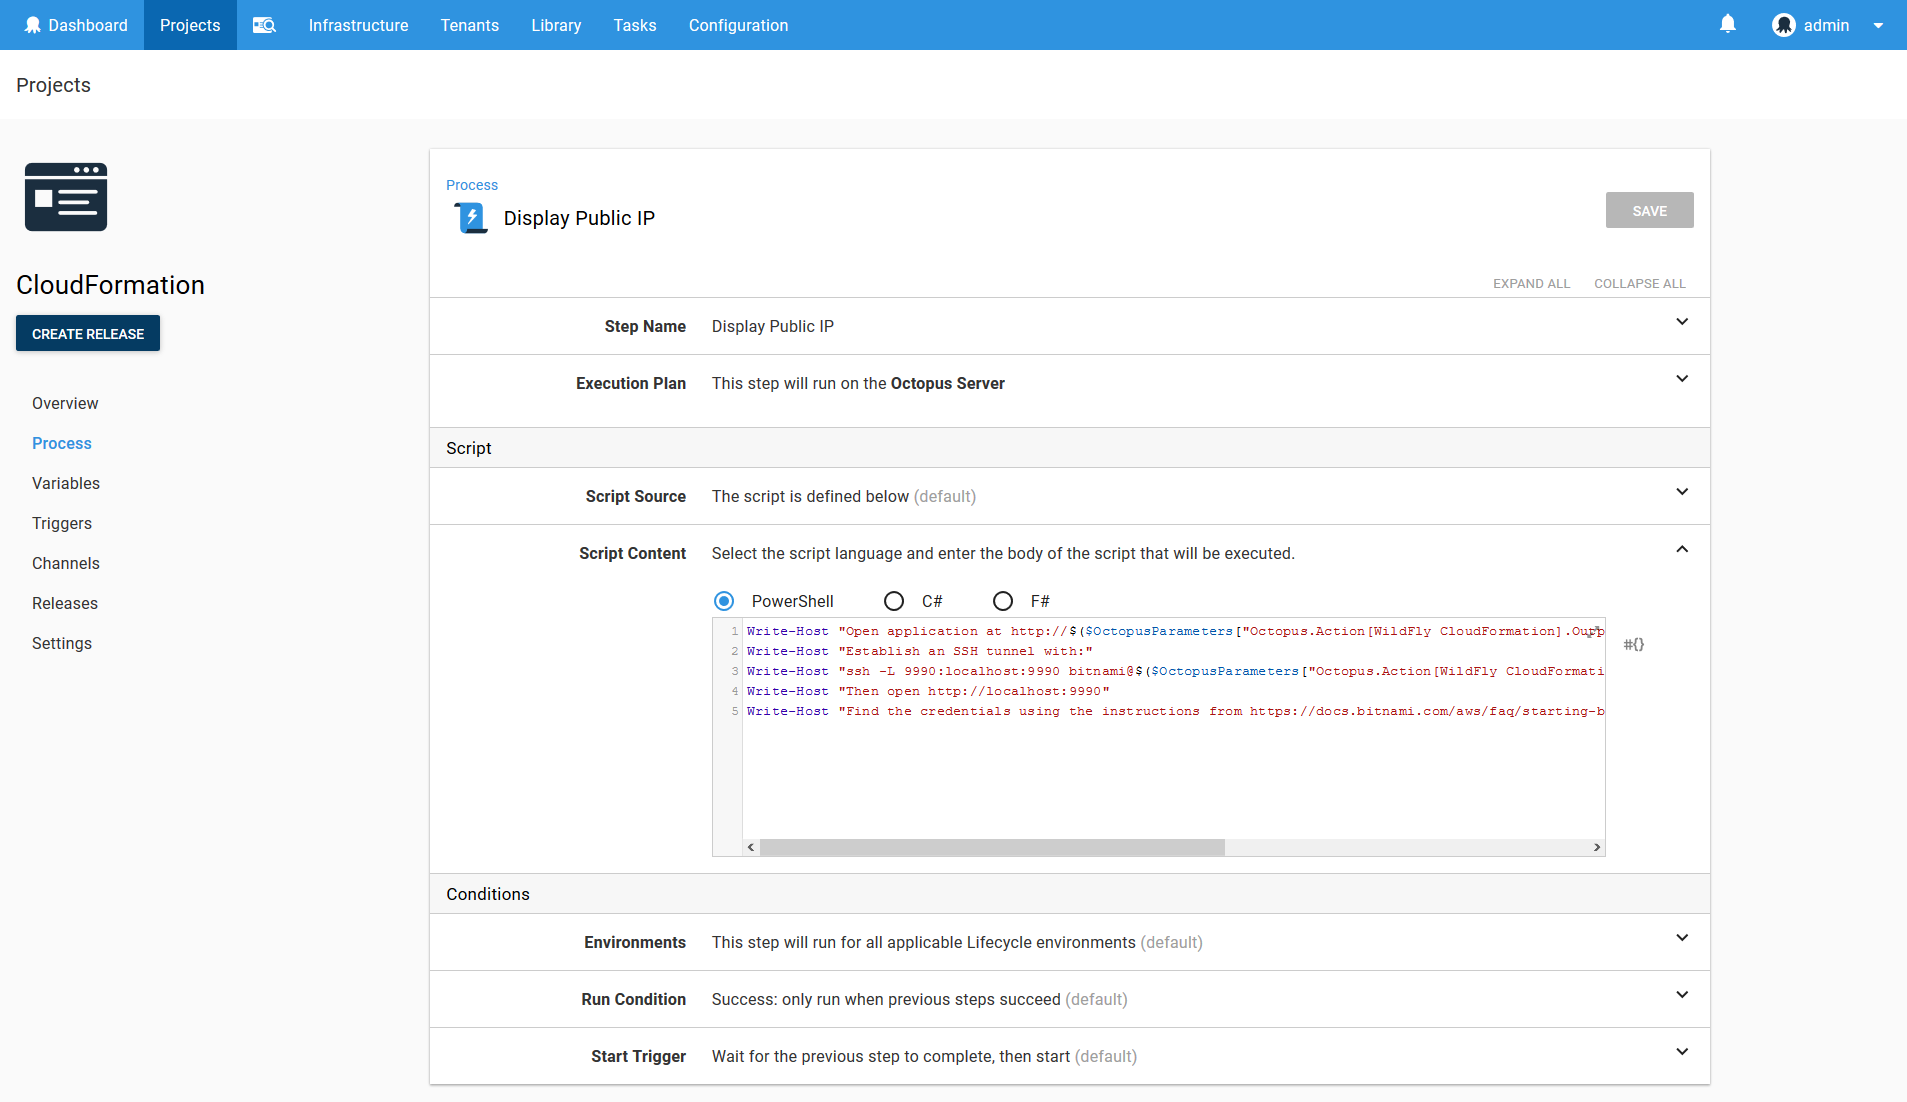Click the EXPAND ALL link

click(x=1531, y=283)
